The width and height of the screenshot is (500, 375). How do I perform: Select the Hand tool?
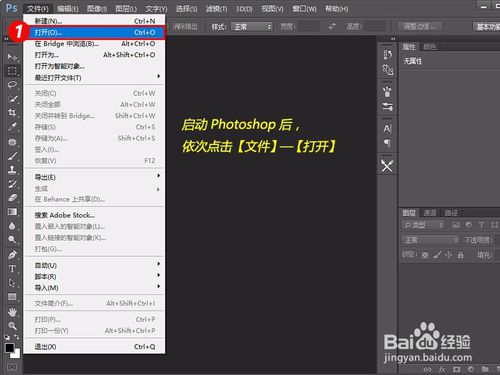pyautogui.click(x=12, y=312)
